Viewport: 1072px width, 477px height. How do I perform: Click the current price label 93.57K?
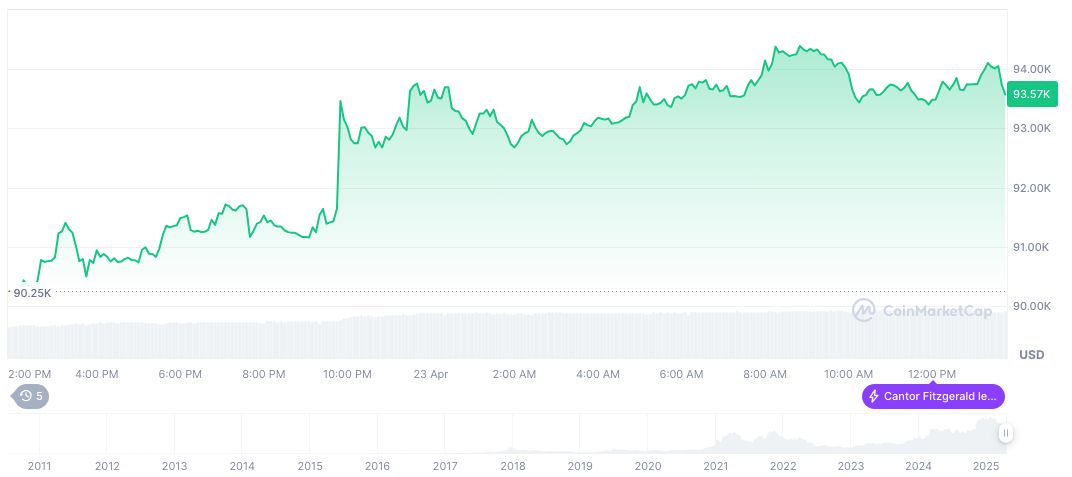(1031, 94)
